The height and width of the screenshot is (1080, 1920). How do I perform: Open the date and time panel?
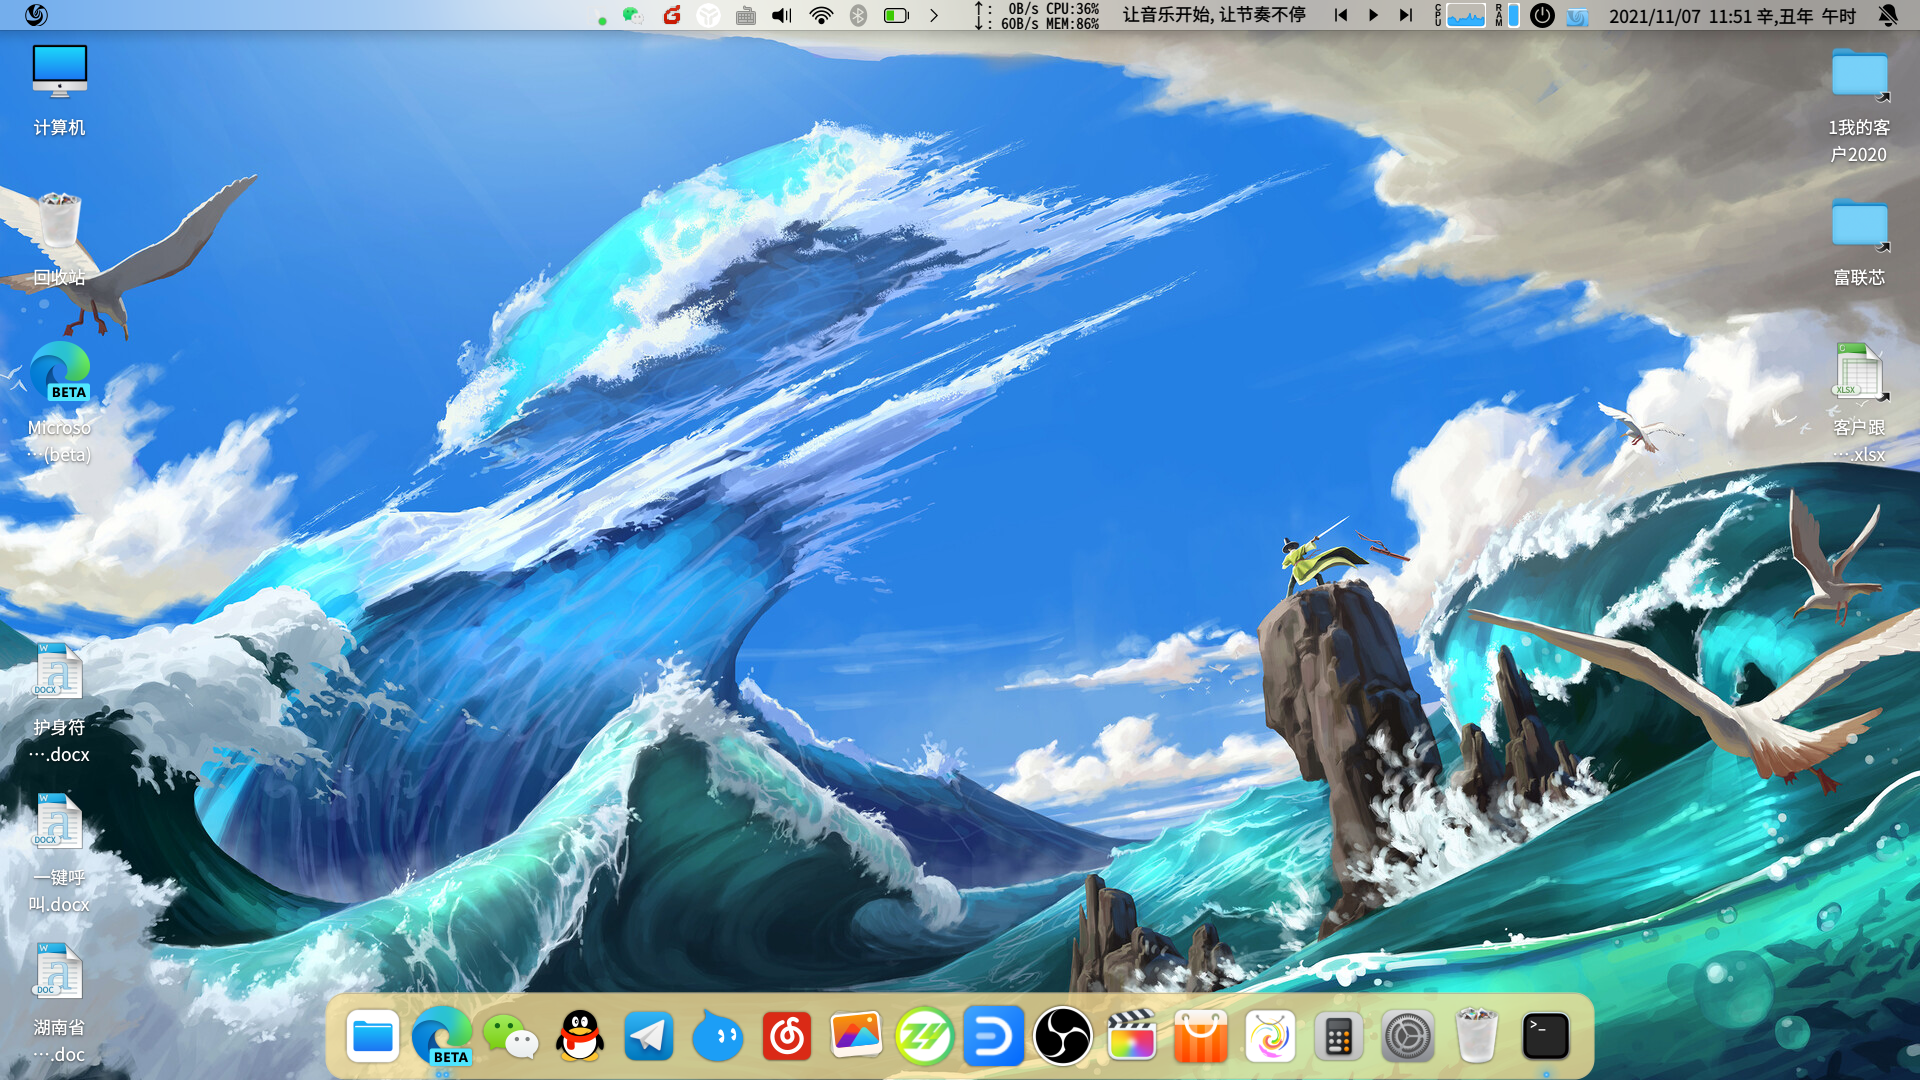coord(1732,15)
